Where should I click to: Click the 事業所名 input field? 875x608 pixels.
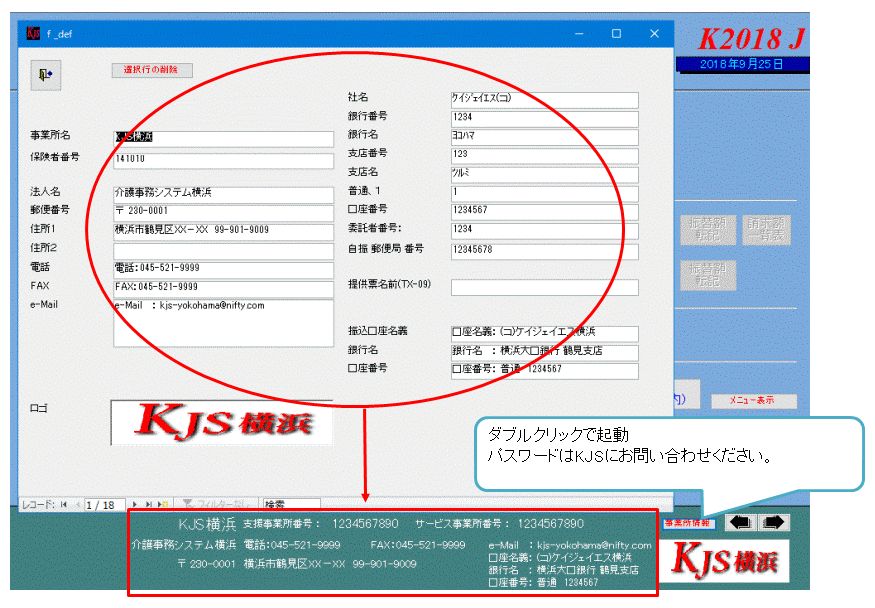tap(222, 138)
